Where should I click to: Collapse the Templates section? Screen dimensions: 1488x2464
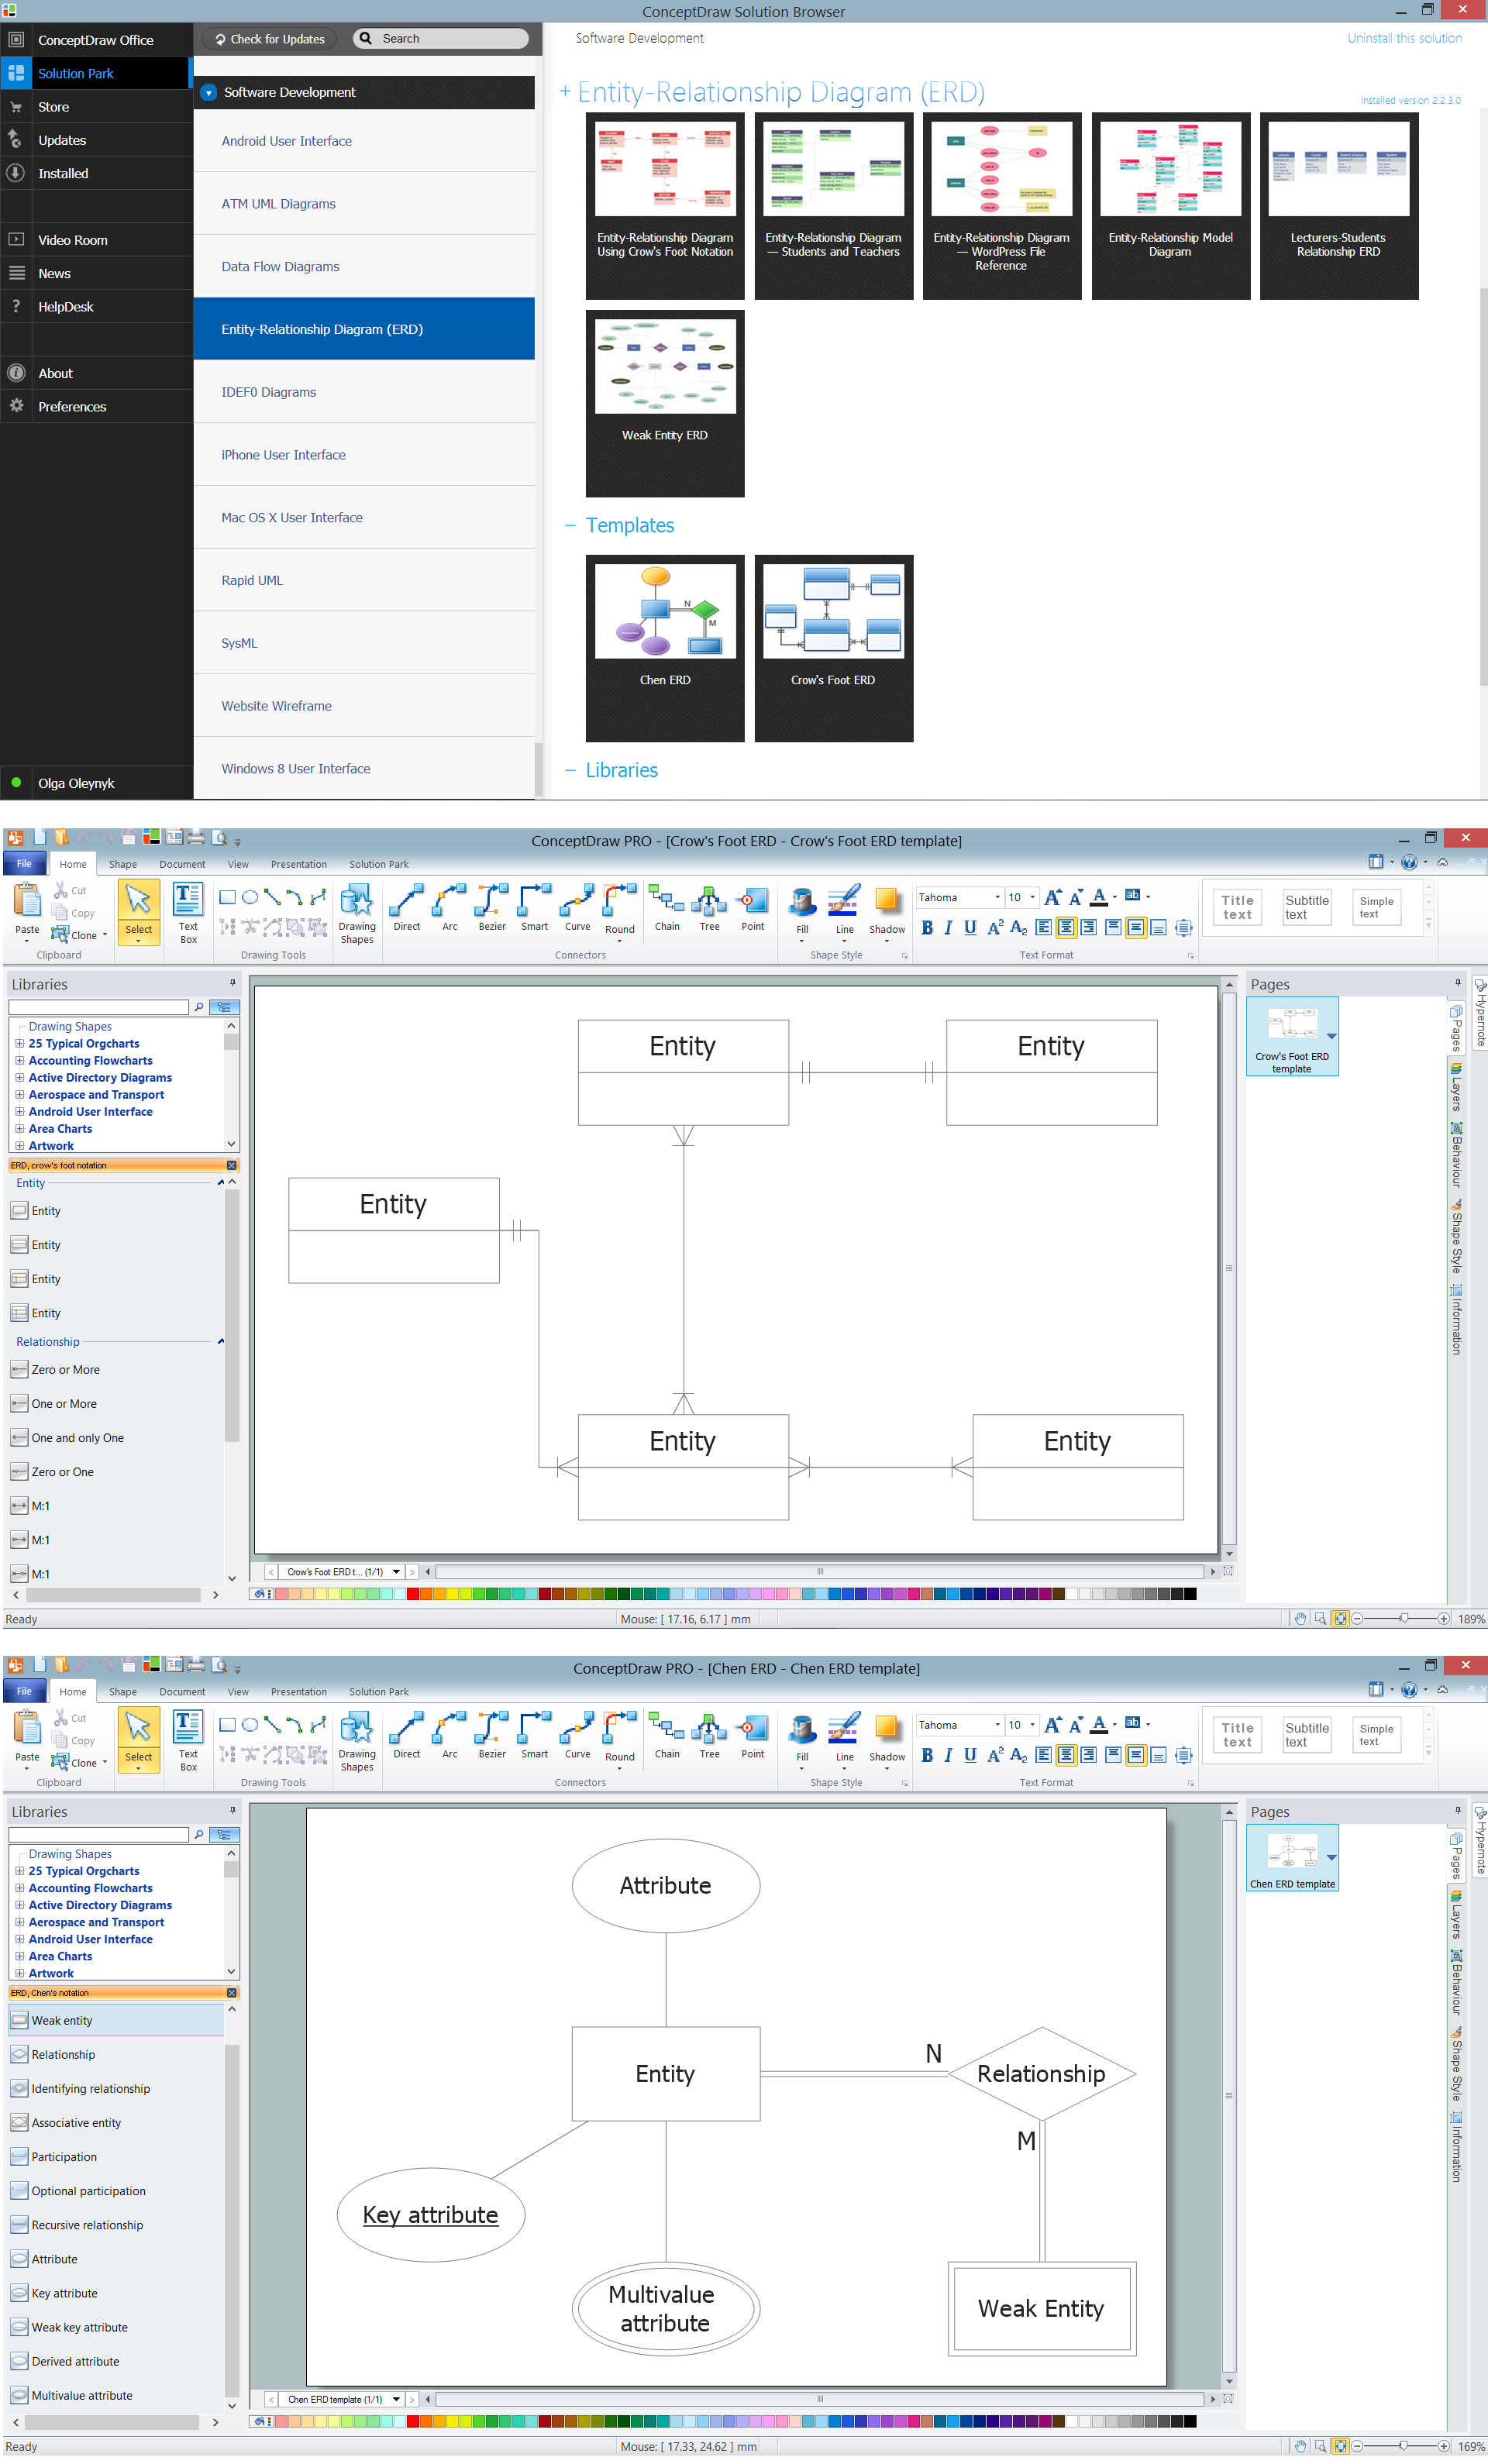(x=571, y=525)
